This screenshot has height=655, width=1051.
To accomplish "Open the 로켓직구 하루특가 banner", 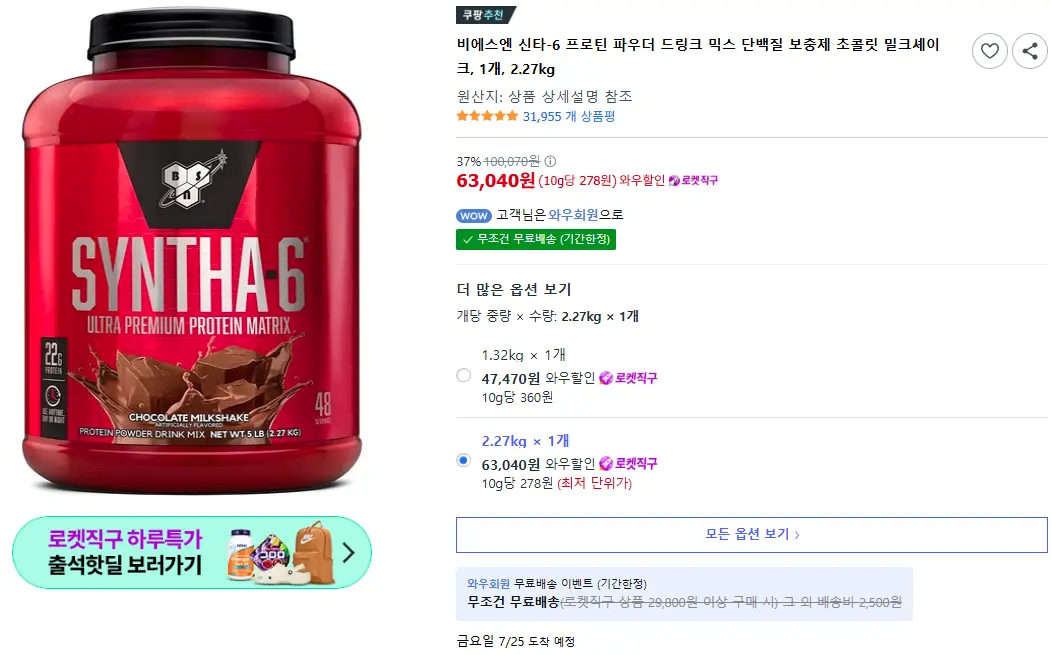I will [x=192, y=552].
